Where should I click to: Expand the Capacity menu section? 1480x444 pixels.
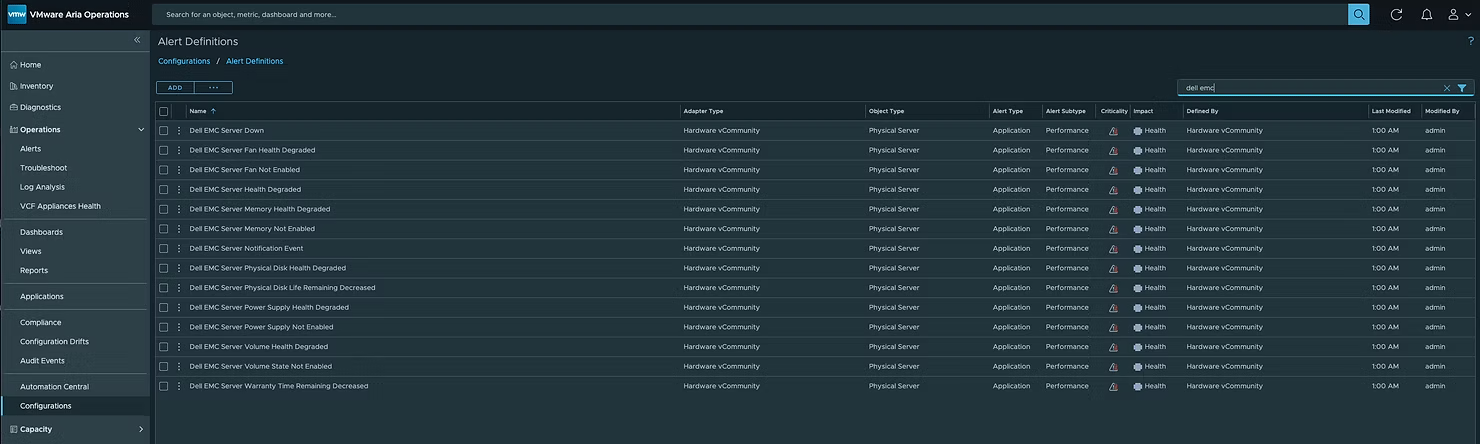point(141,429)
